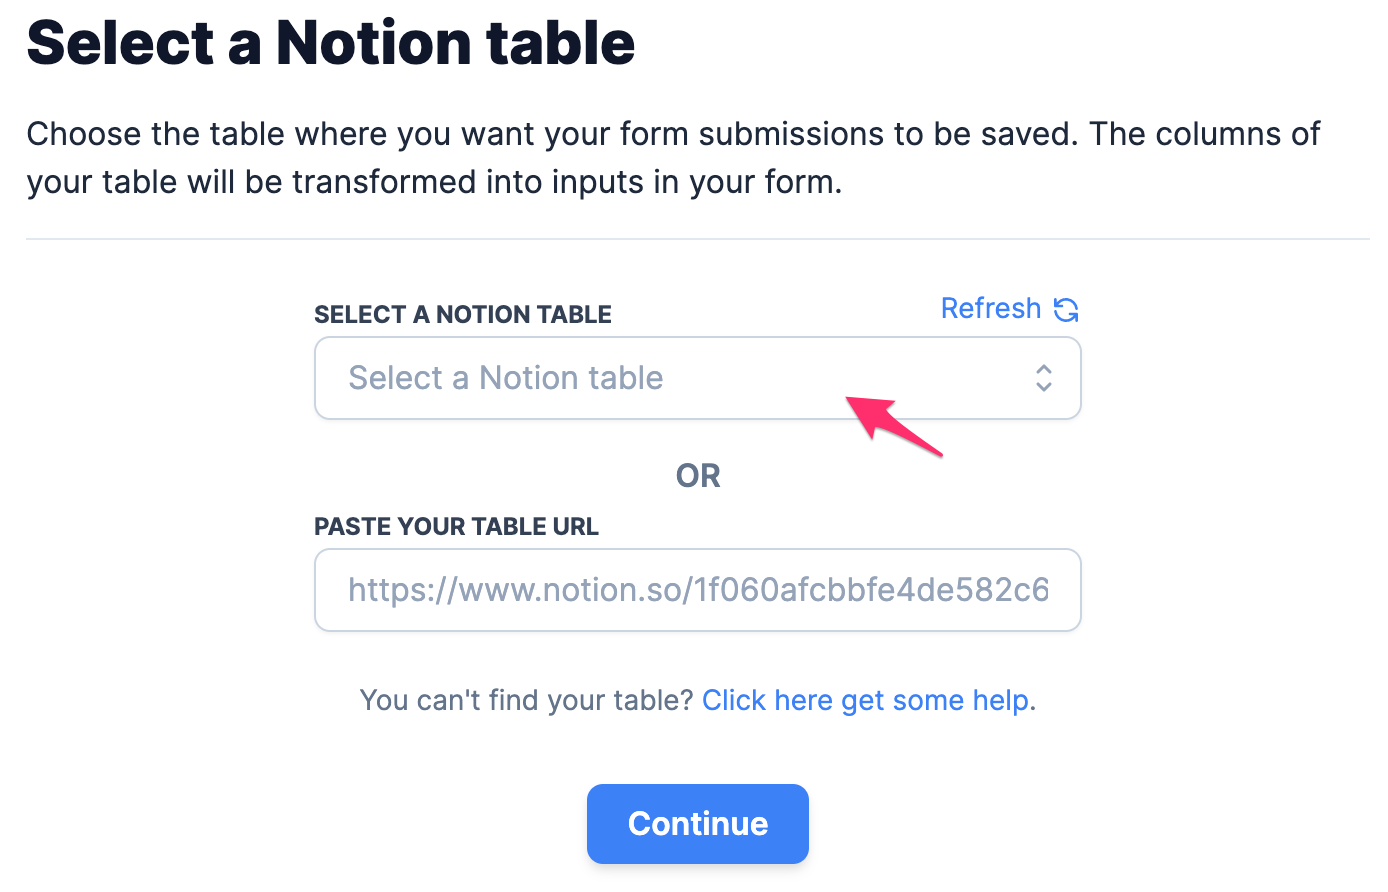Click the blue Continue button
This screenshot has width=1388, height=892.
pos(698,824)
